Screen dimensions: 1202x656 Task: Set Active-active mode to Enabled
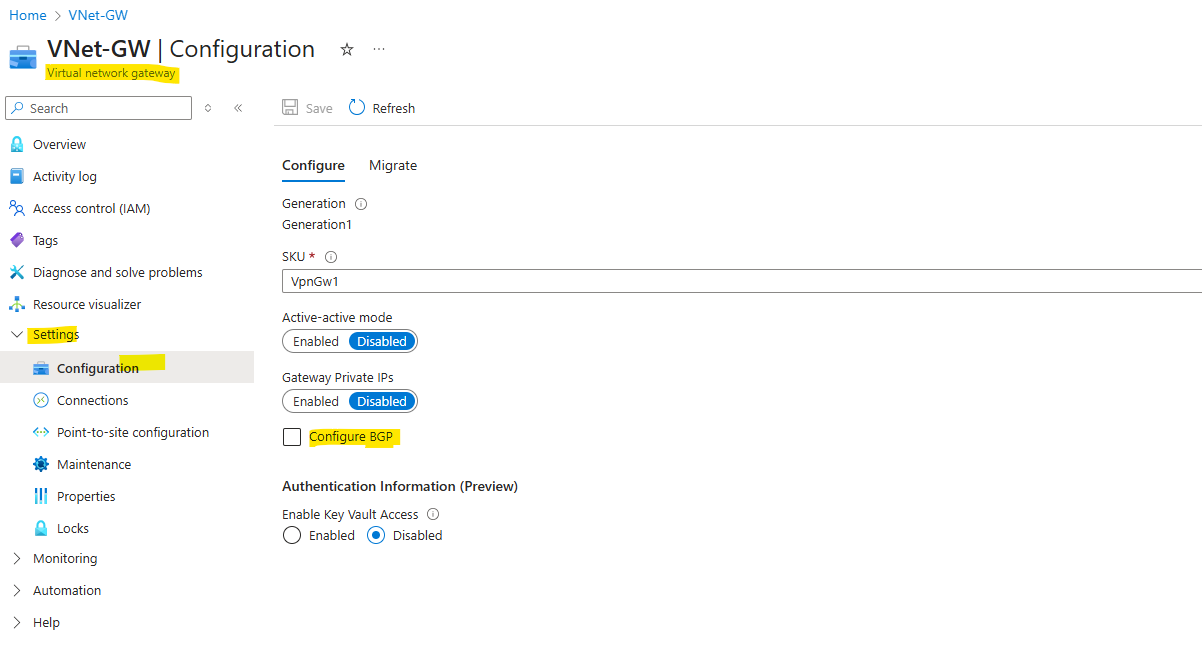coord(316,341)
